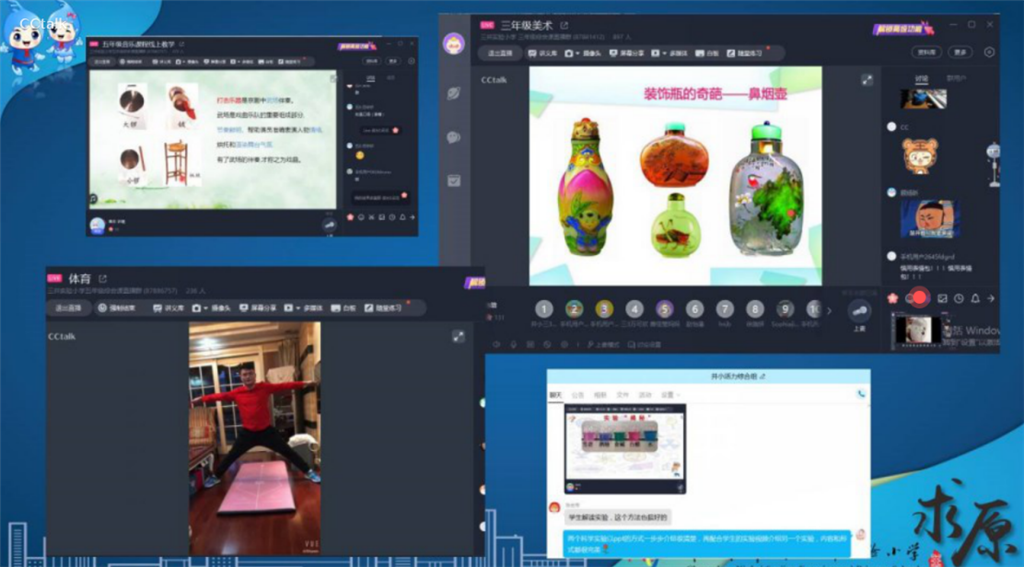Start a call with phone icon in group chat
Image resolution: width=1024 pixels, height=567 pixels.
861,394
